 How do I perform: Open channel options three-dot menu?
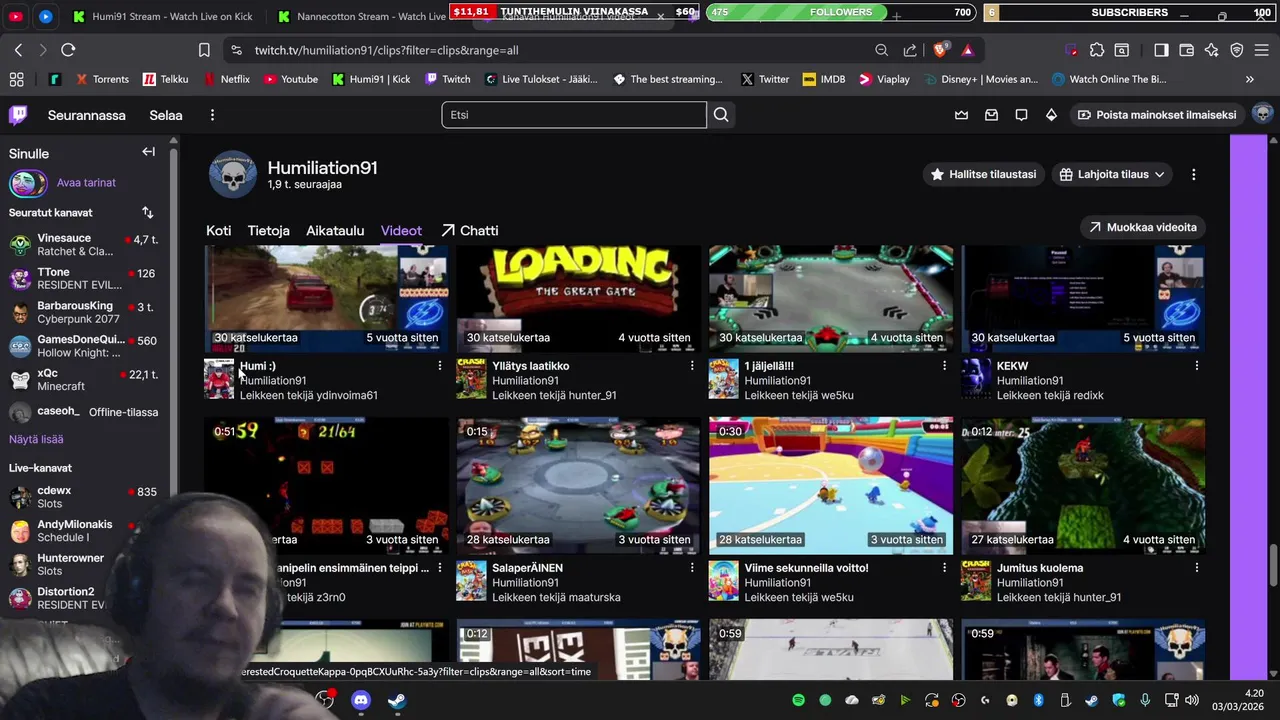click(x=1193, y=174)
